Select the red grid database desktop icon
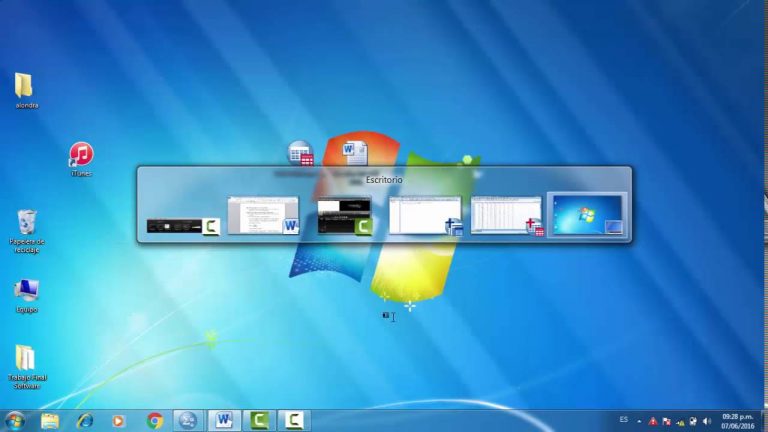This screenshot has height=432, width=768. 300,153
